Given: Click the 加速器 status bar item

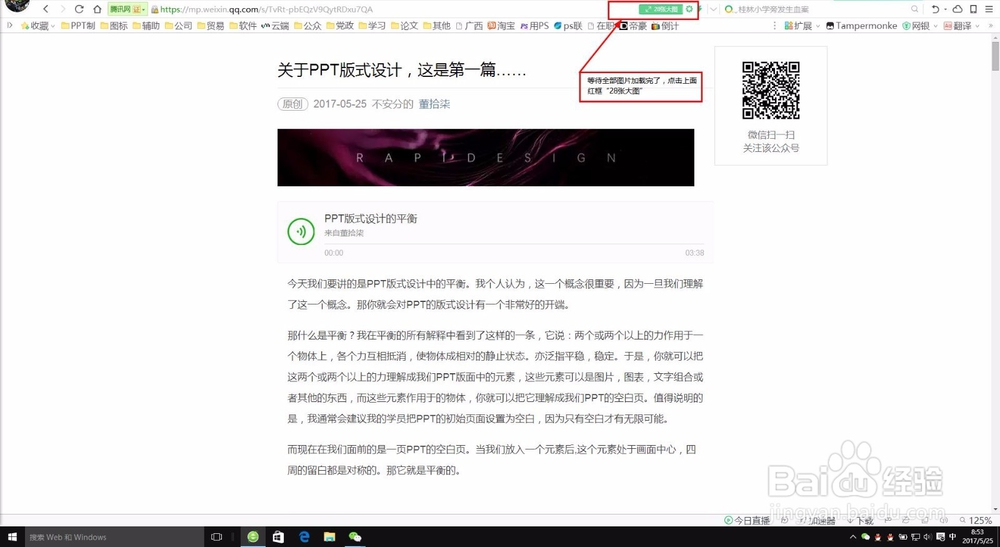Looking at the screenshot, I should [818, 520].
